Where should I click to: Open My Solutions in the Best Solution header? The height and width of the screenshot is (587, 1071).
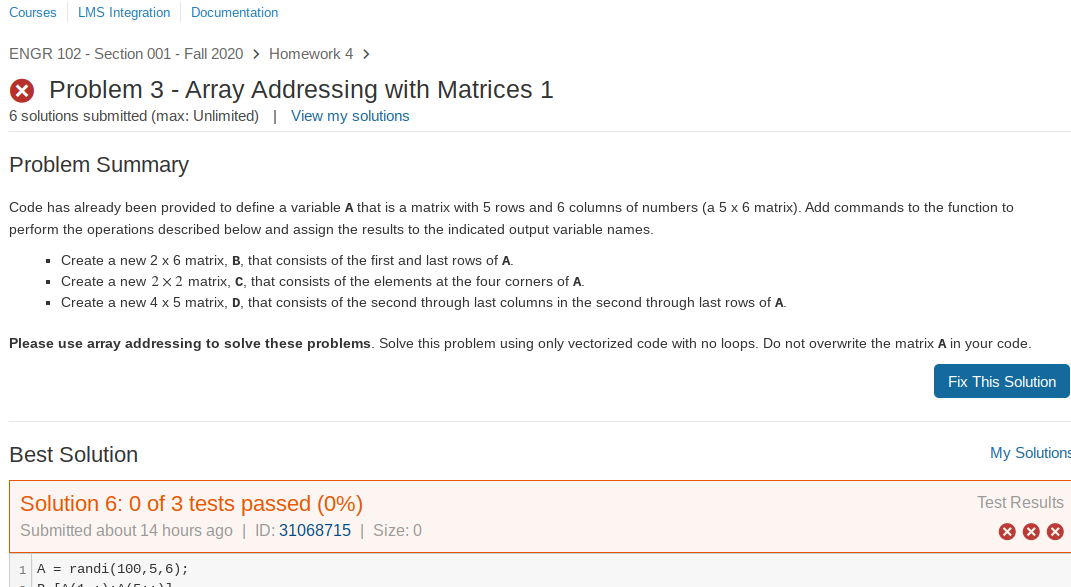point(1030,452)
